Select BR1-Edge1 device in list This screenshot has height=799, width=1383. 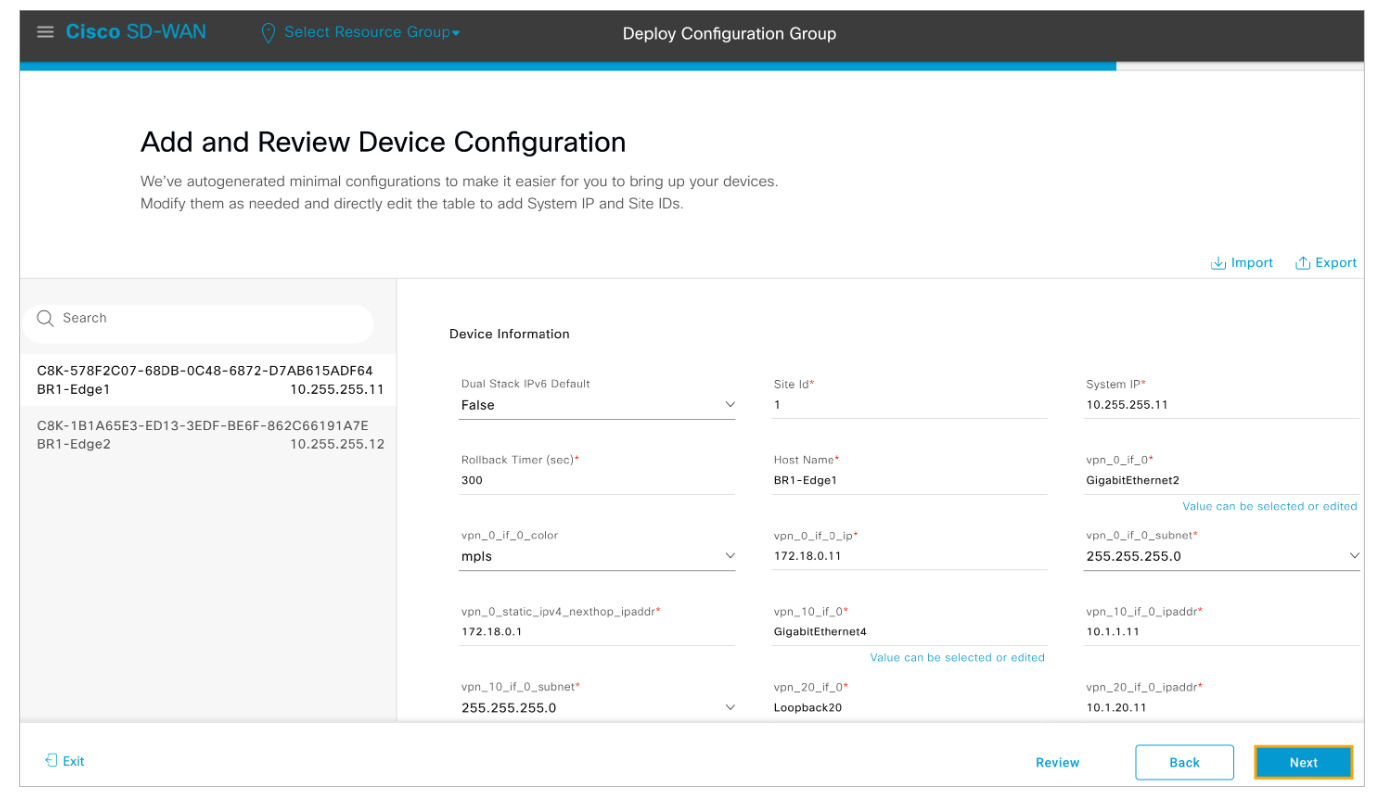click(x=209, y=380)
